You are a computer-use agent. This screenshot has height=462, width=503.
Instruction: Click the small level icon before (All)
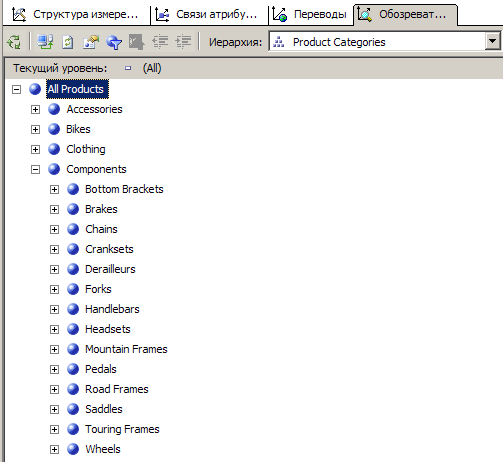click(x=128, y=68)
